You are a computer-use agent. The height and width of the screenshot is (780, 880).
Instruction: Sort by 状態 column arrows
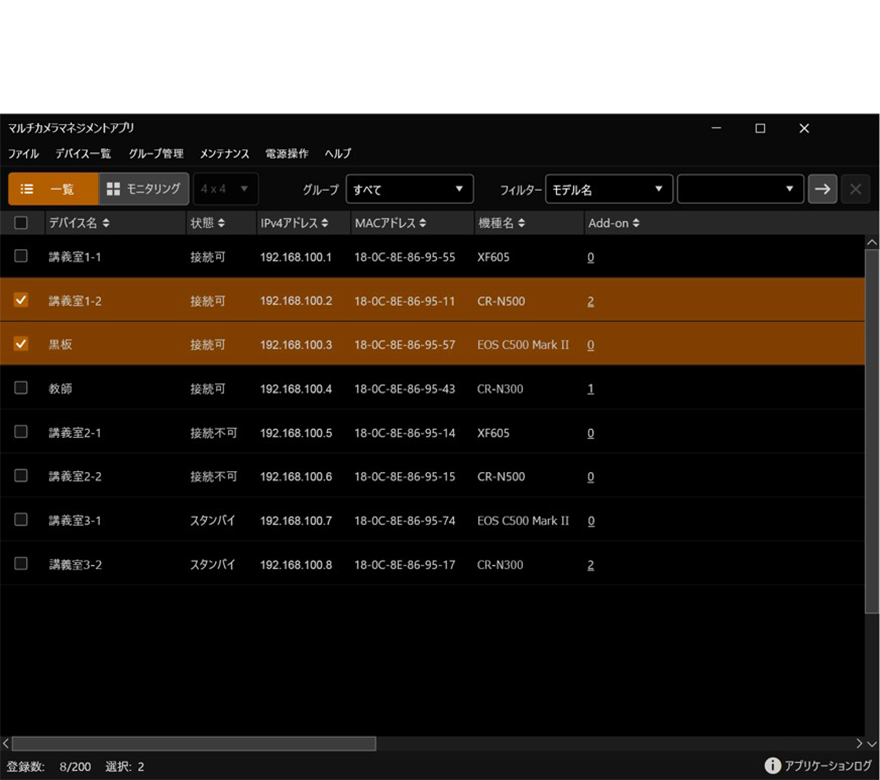(221, 223)
